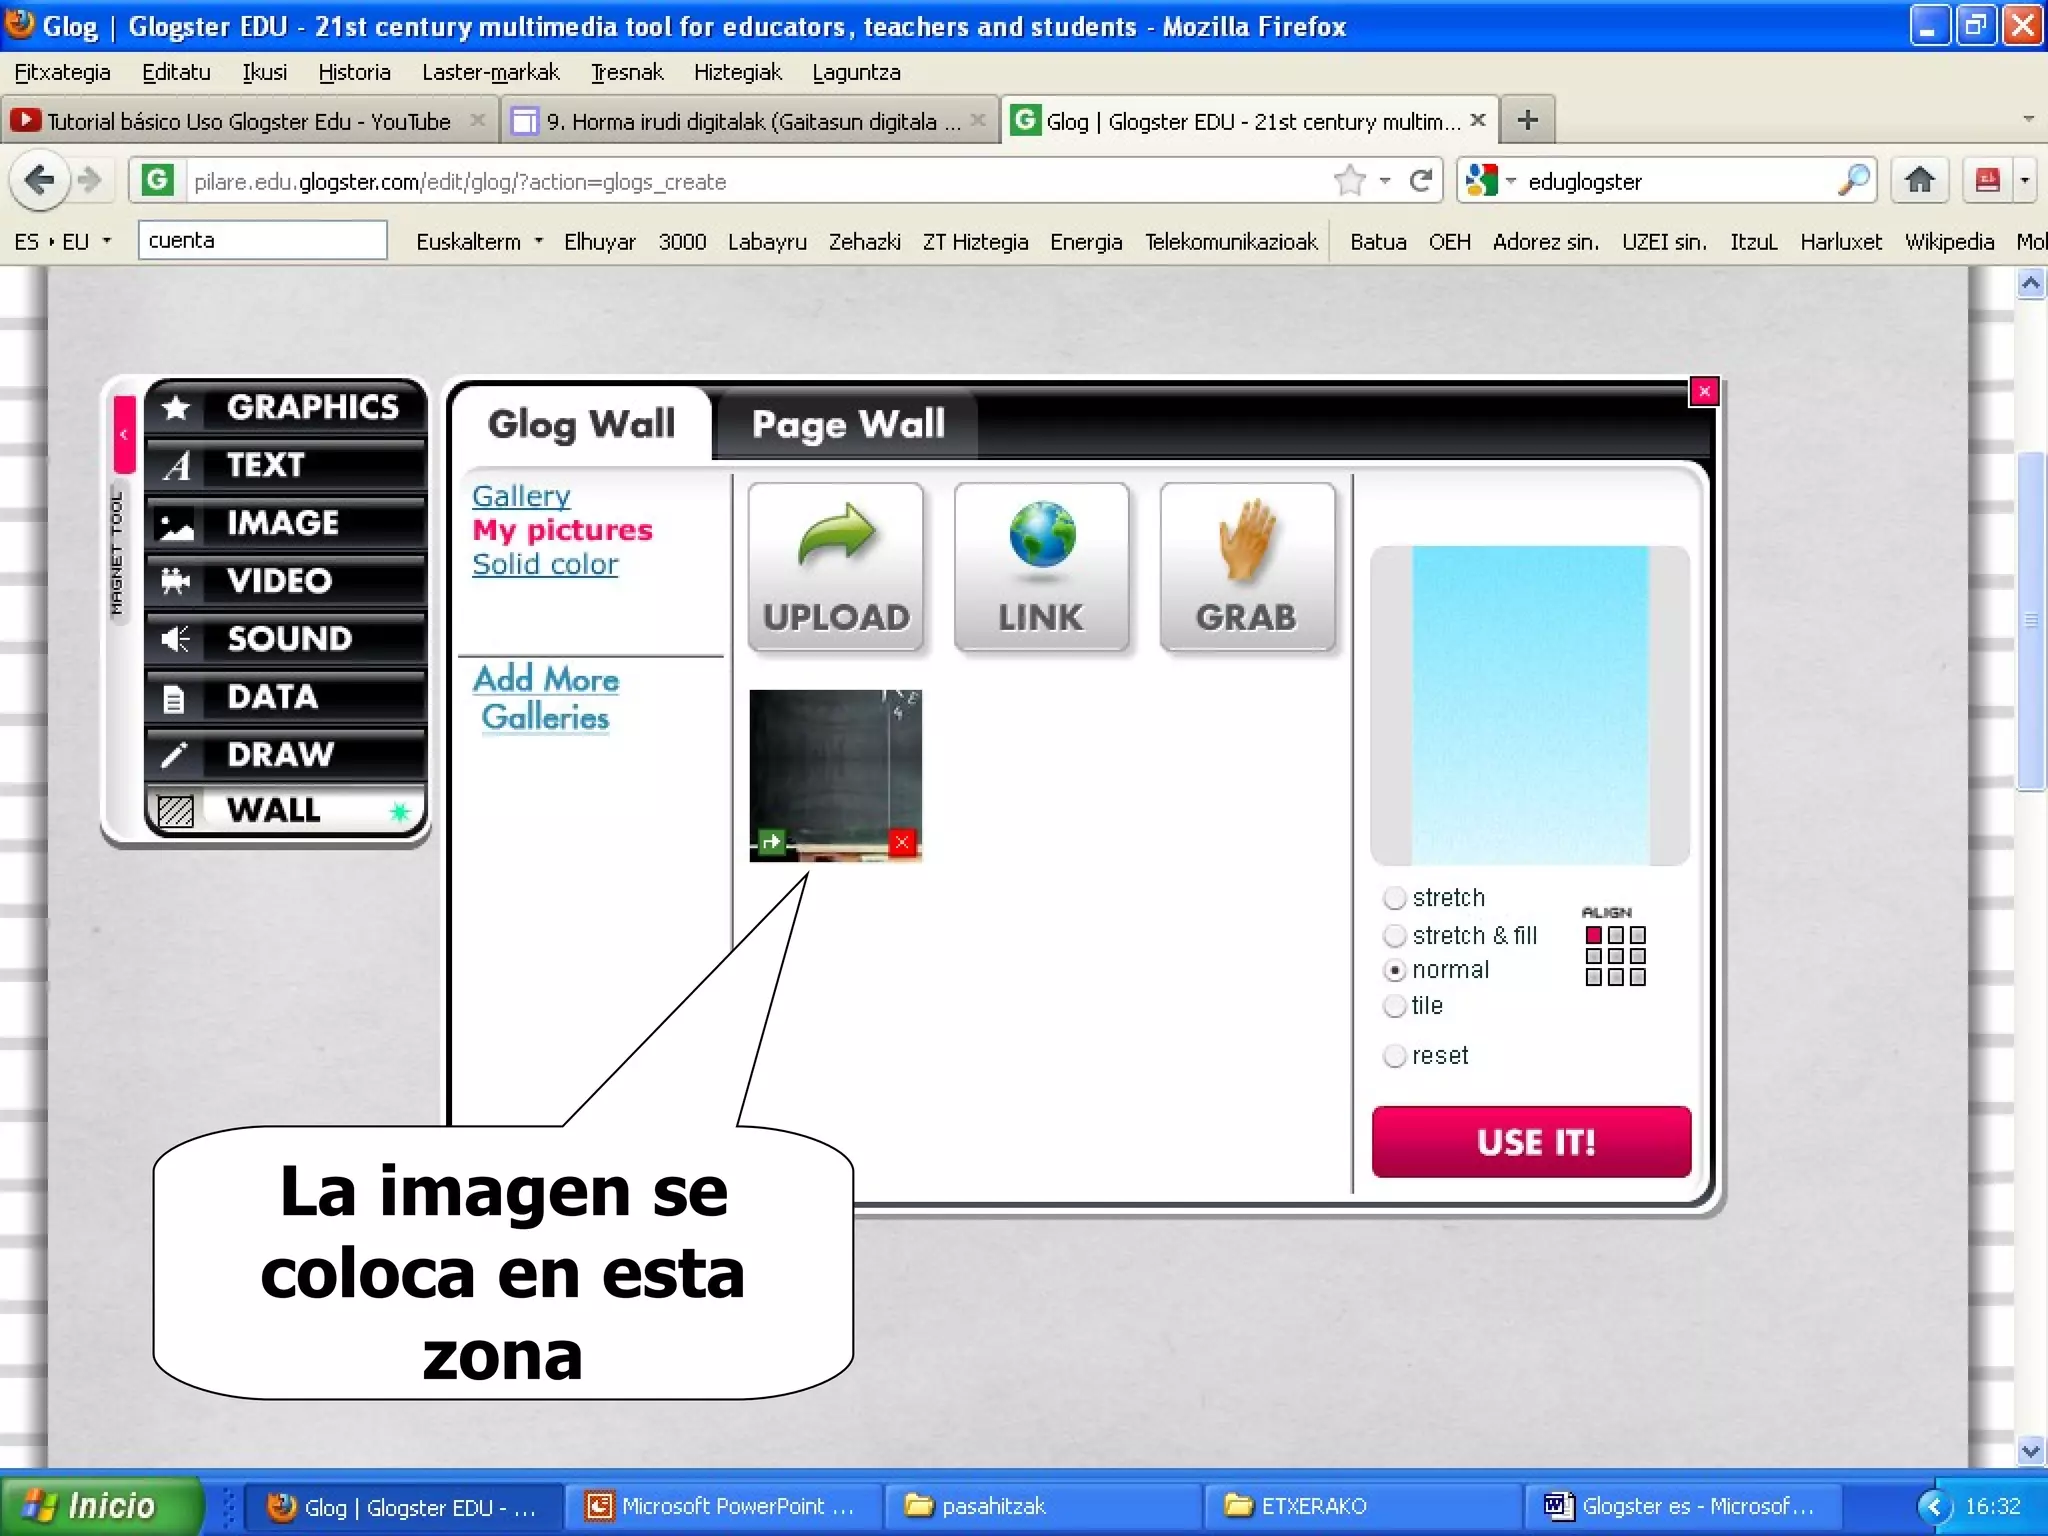Choose the top-left pink align square
This screenshot has width=2048, height=1536.
pyautogui.click(x=1594, y=935)
